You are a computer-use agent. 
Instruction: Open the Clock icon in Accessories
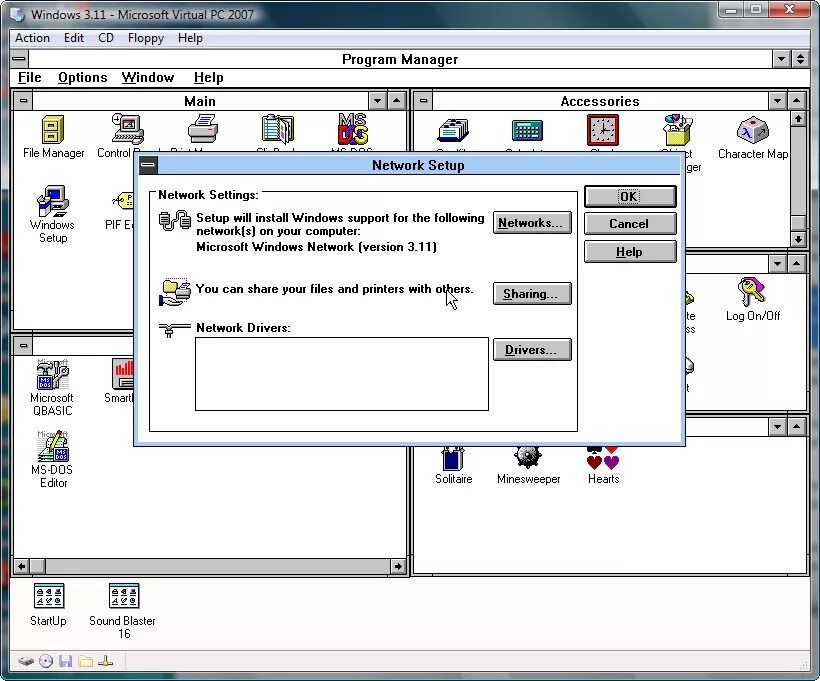(602, 130)
